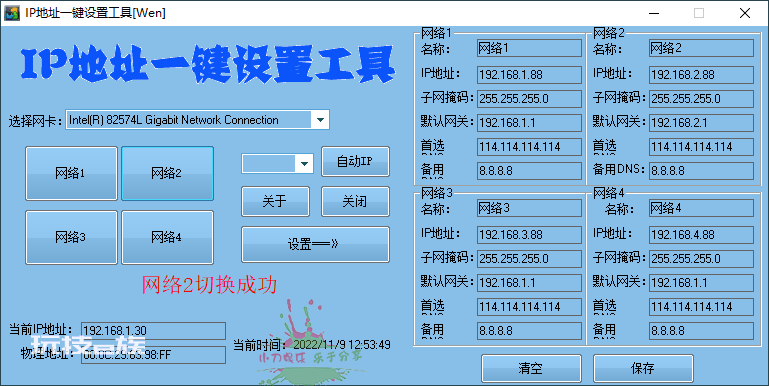Select the current IP address field

click(x=154, y=331)
